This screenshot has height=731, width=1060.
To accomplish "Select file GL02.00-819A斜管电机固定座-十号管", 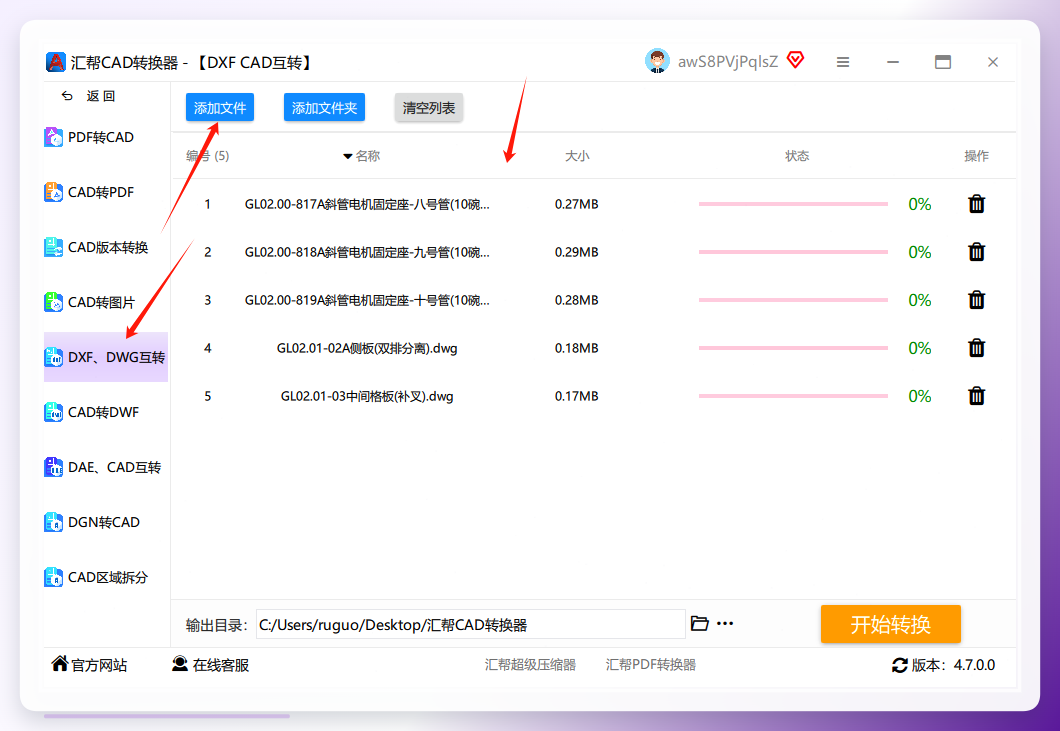I will [x=367, y=300].
